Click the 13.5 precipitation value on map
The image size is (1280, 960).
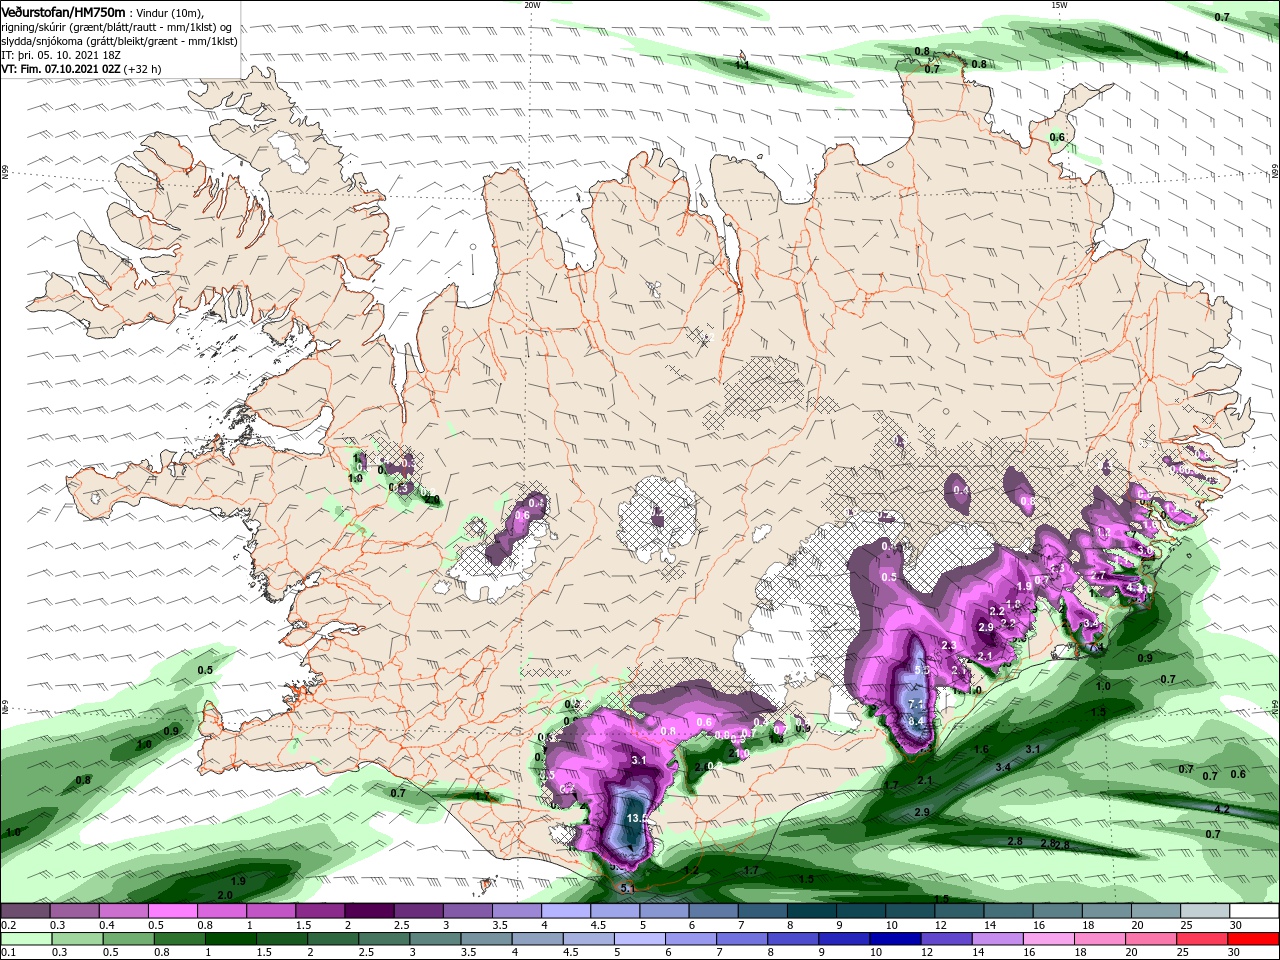[638, 818]
